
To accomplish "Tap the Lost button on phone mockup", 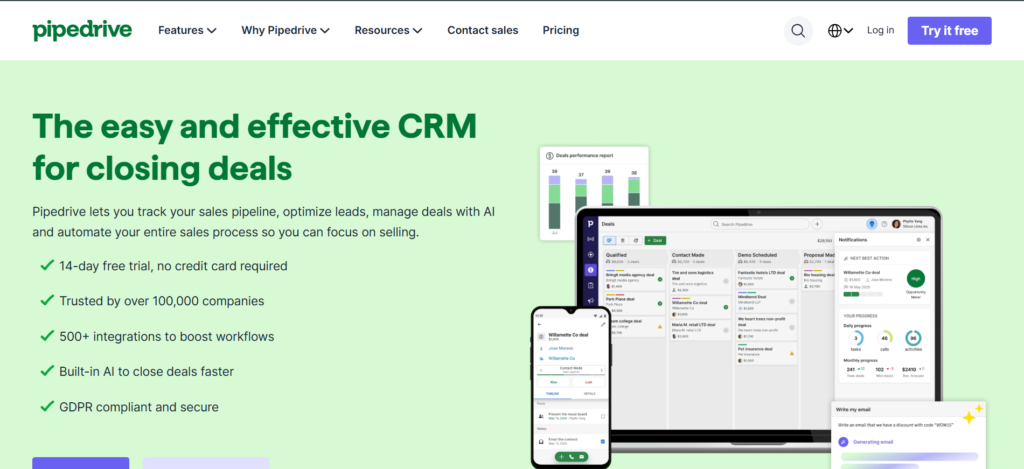I will [x=588, y=382].
